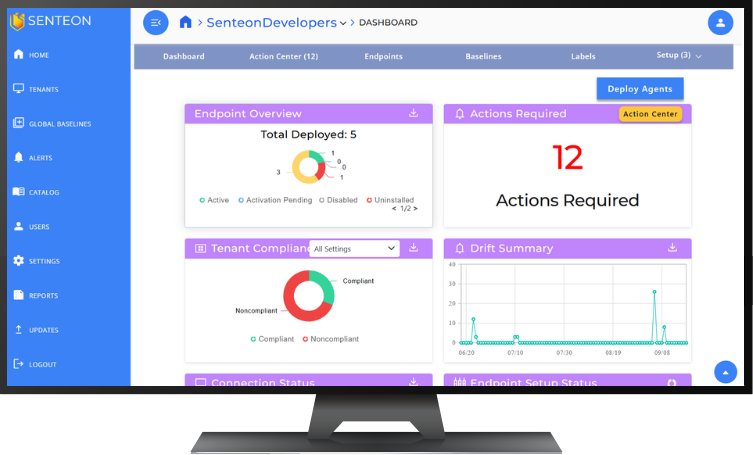753x455 pixels.
Task: Switch to the Endpoints tab
Action: [384, 57]
